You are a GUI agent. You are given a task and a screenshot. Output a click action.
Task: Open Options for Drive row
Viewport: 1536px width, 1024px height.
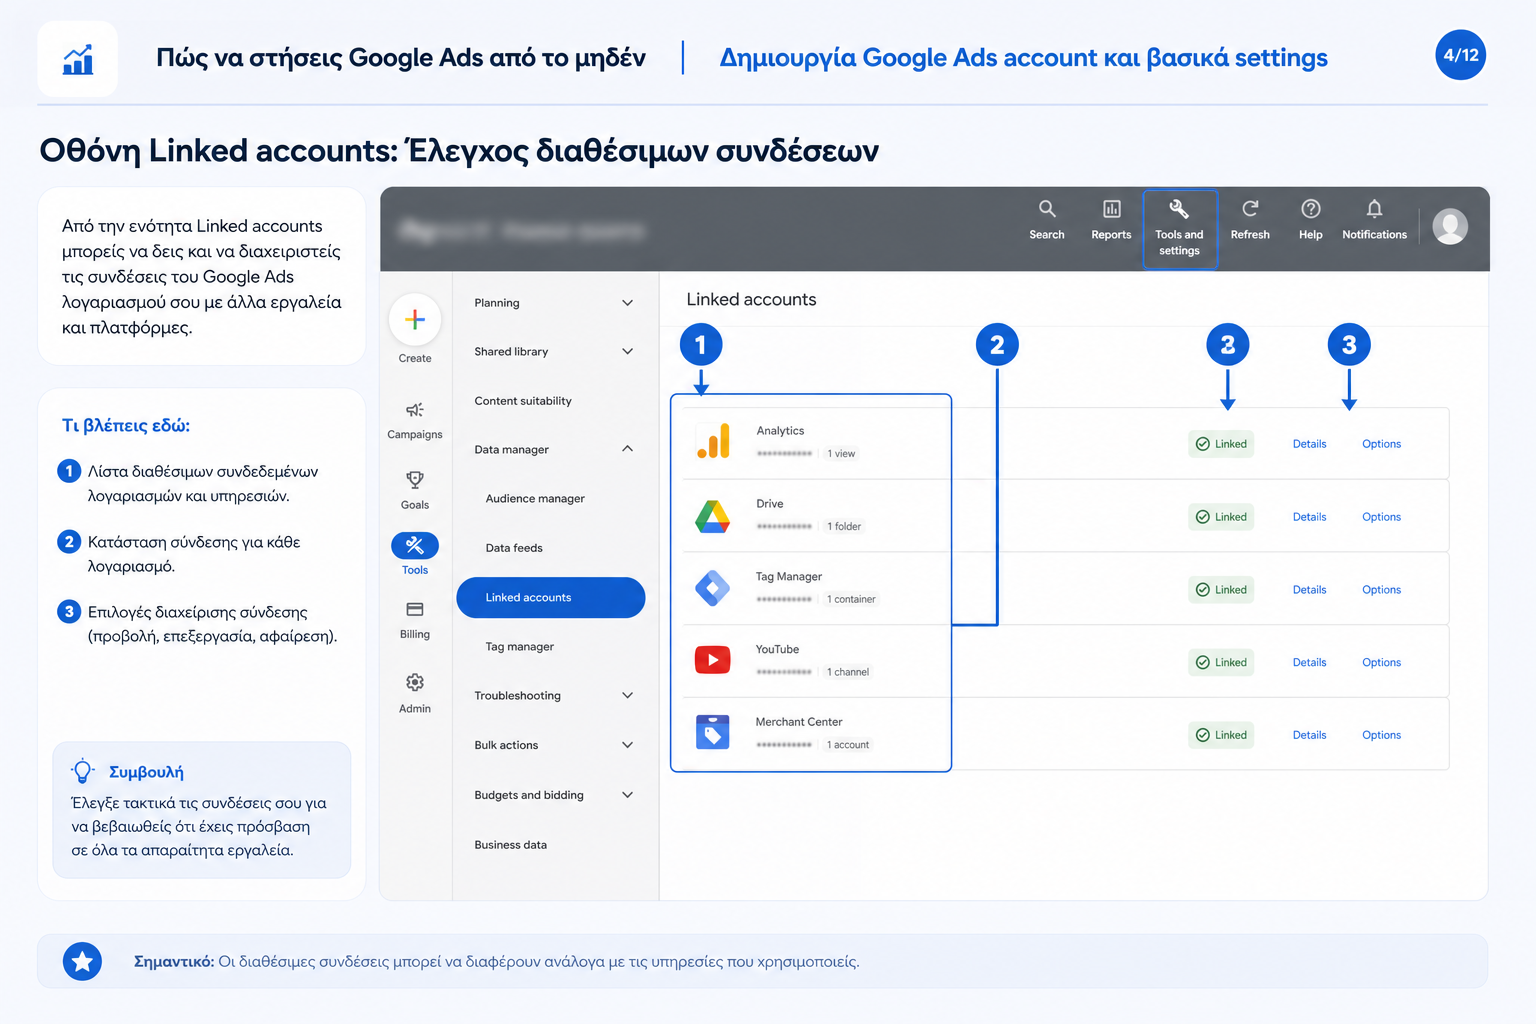tap(1381, 517)
